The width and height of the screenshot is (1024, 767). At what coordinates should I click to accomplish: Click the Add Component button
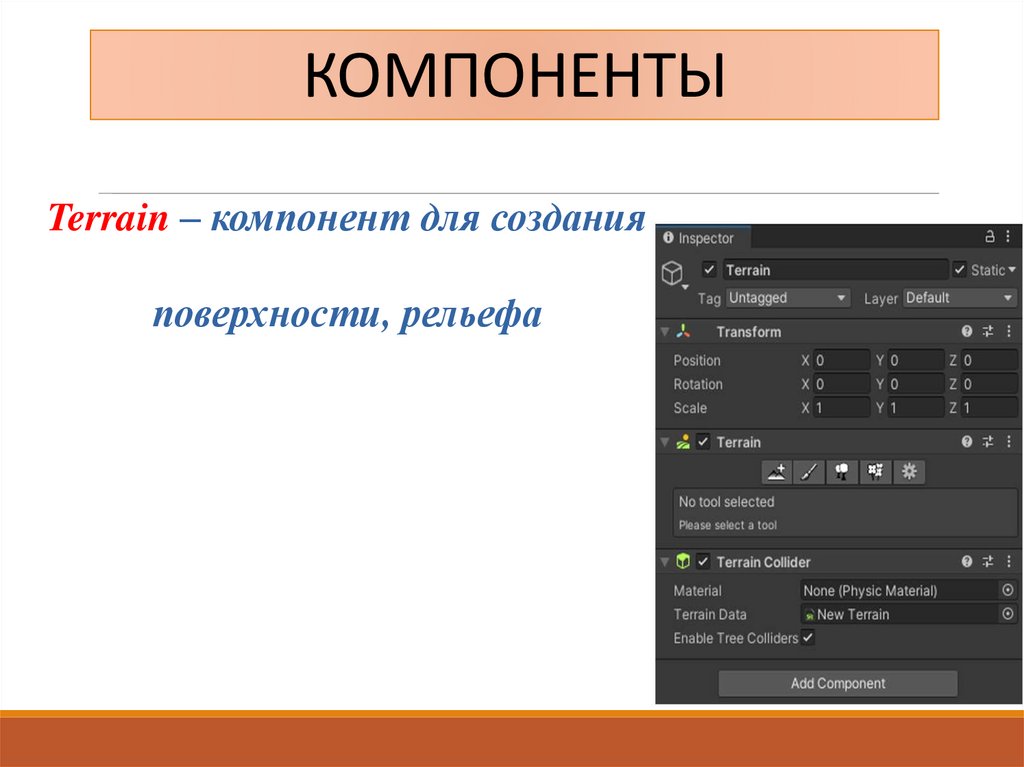point(838,683)
